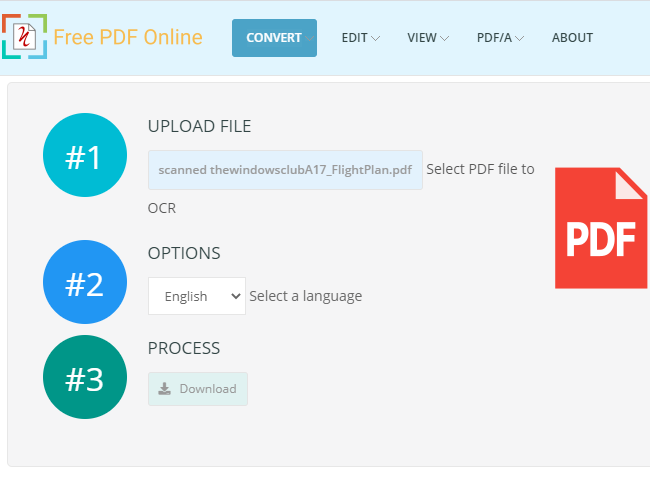
Task: Click the green #3 step circle
Action: point(85,379)
